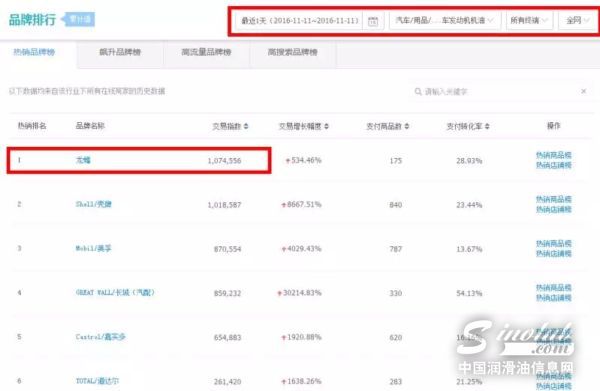Sort by 交易增长幅度 column arrows
The image size is (600, 391).
(x=326, y=126)
